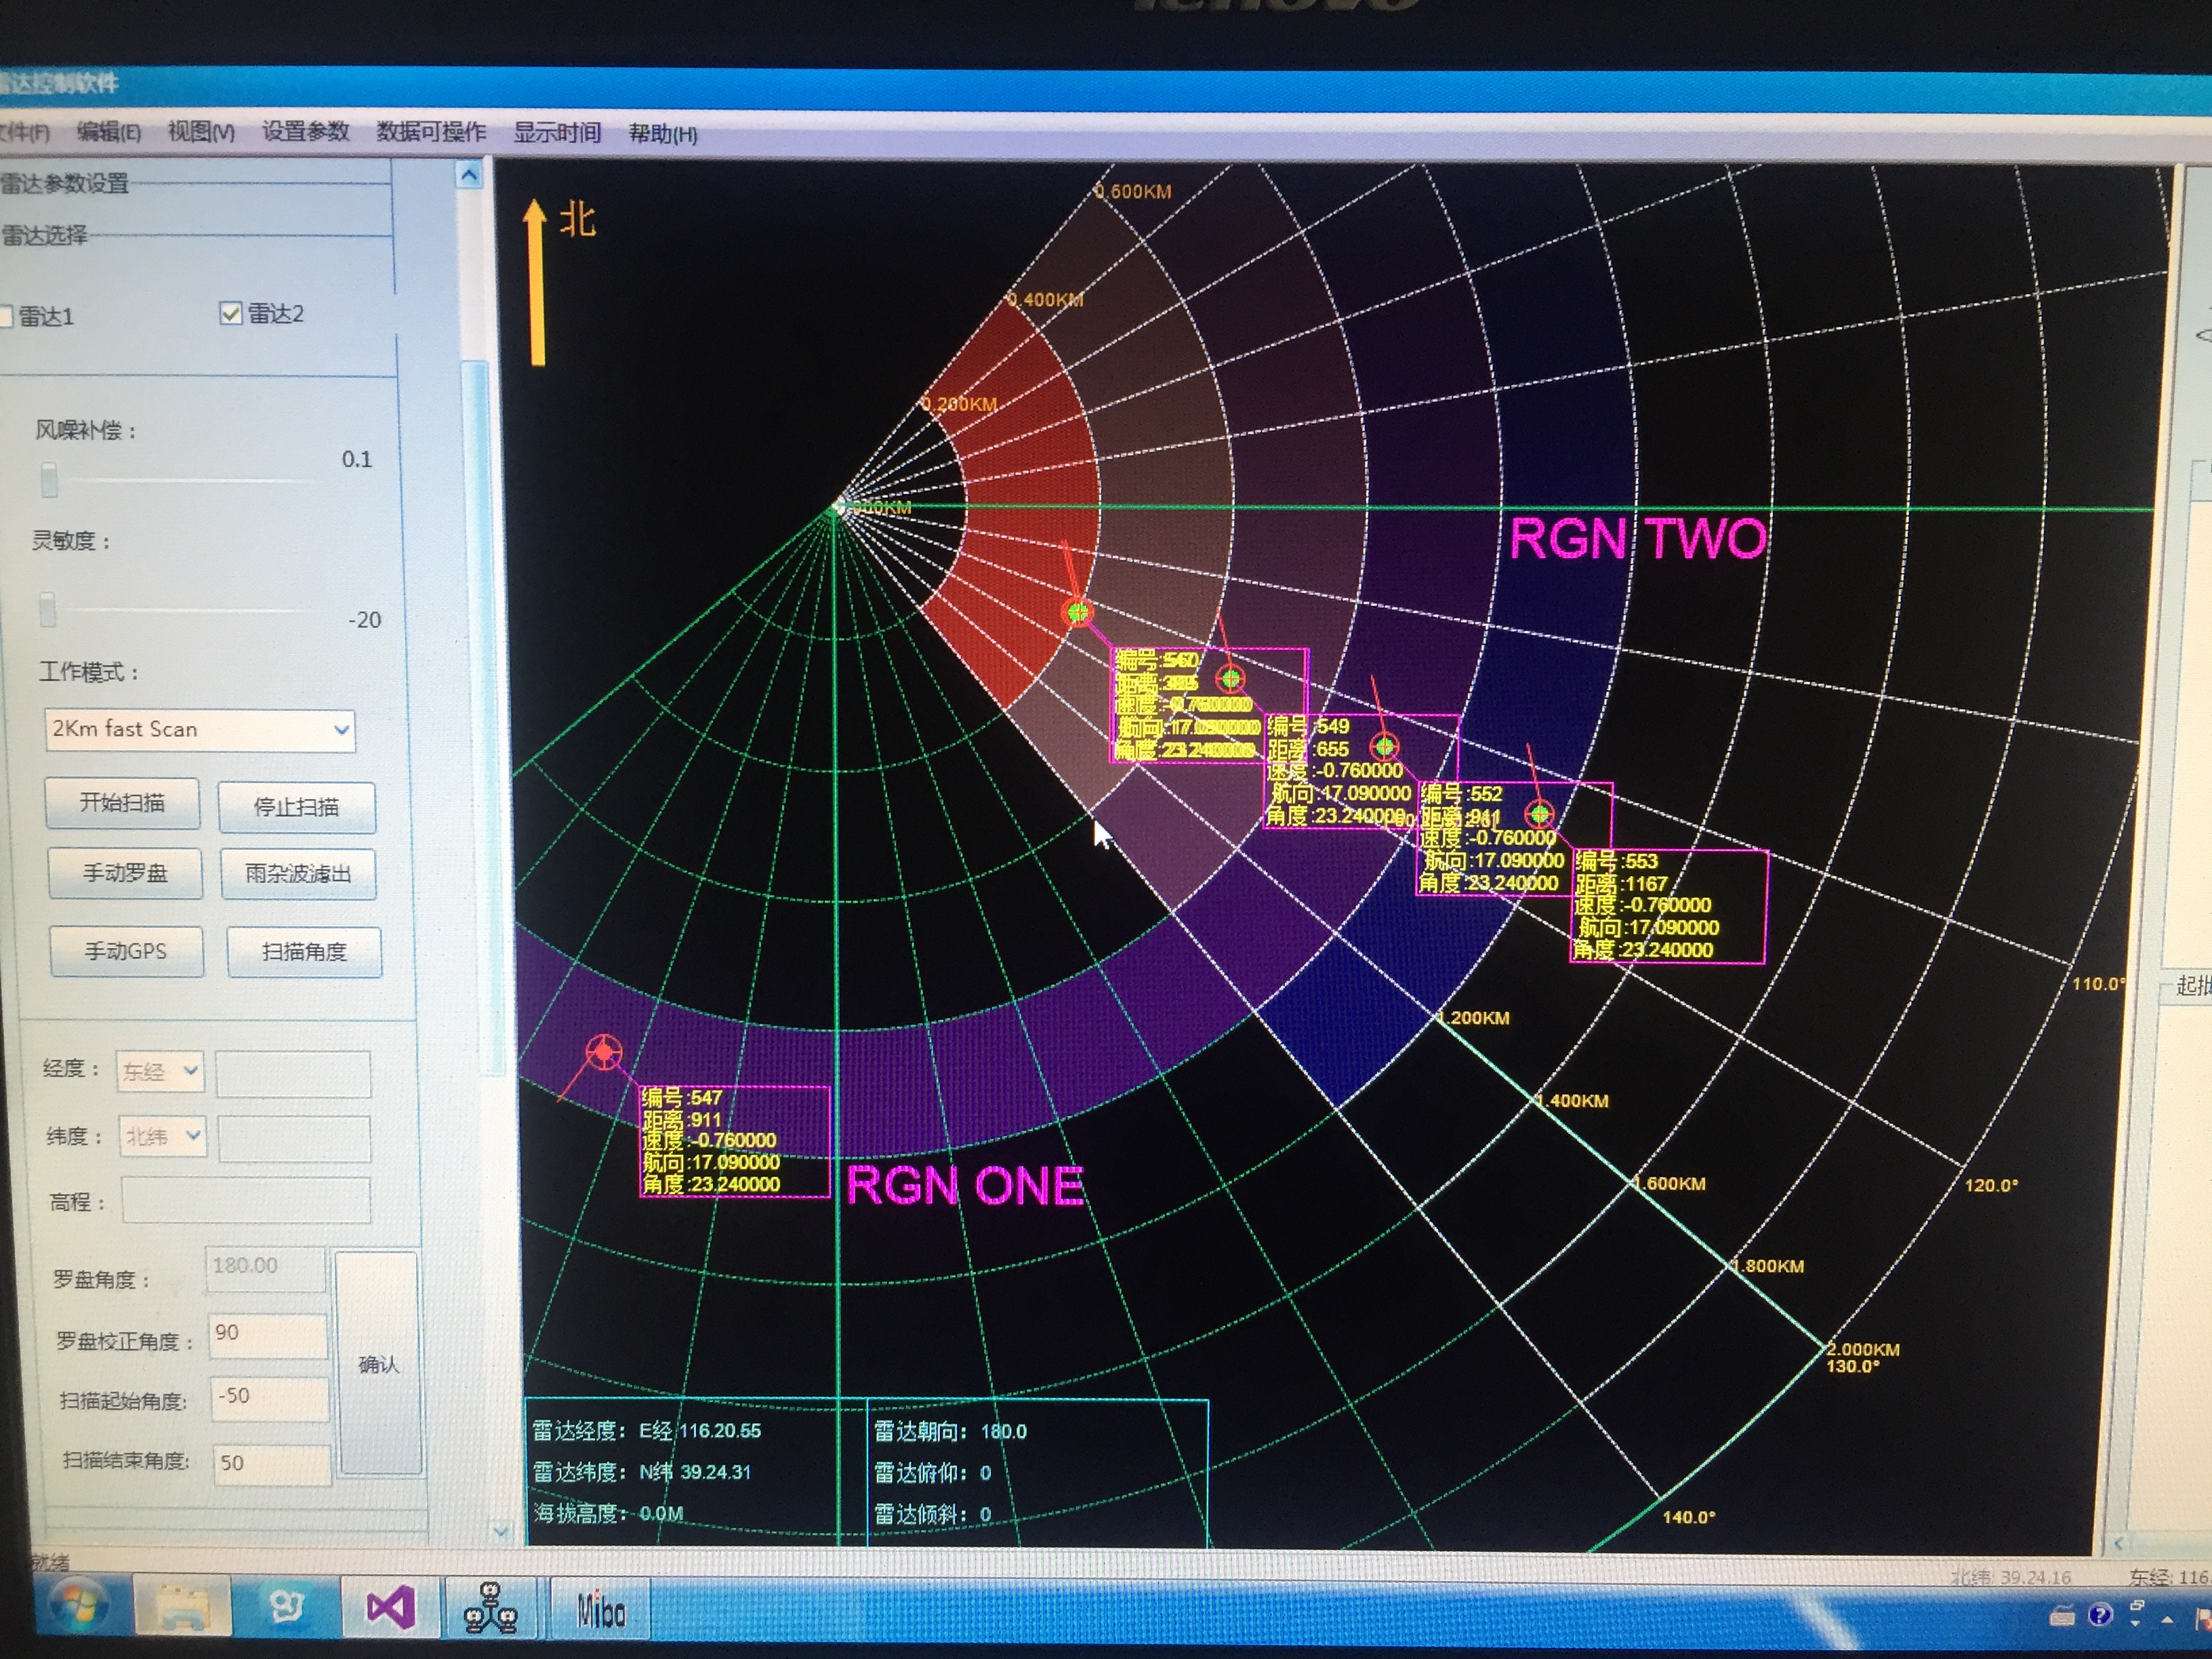Click the target marker inside the red 0.2KM zone
The image size is (2212, 1659).
[1078, 612]
